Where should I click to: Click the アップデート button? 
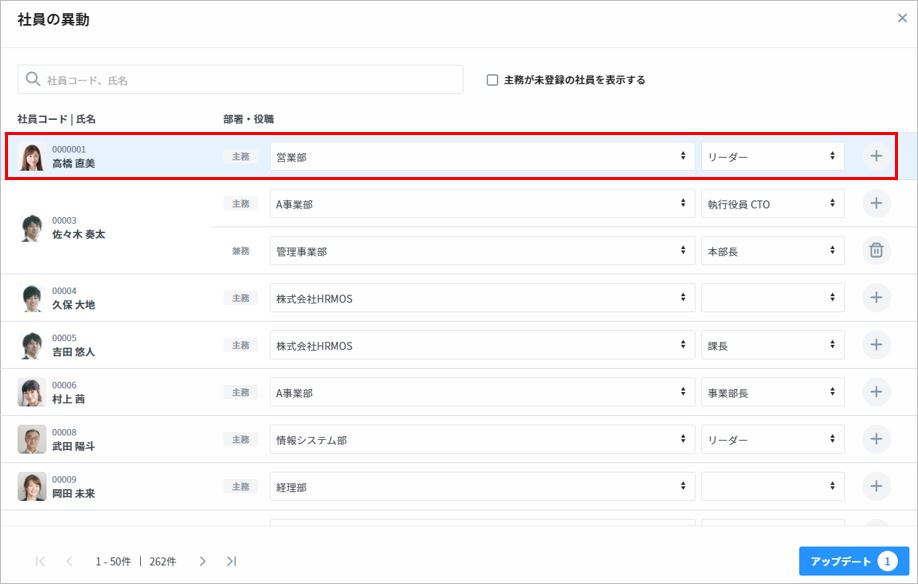pyautogui.click(x=853, y=561)
